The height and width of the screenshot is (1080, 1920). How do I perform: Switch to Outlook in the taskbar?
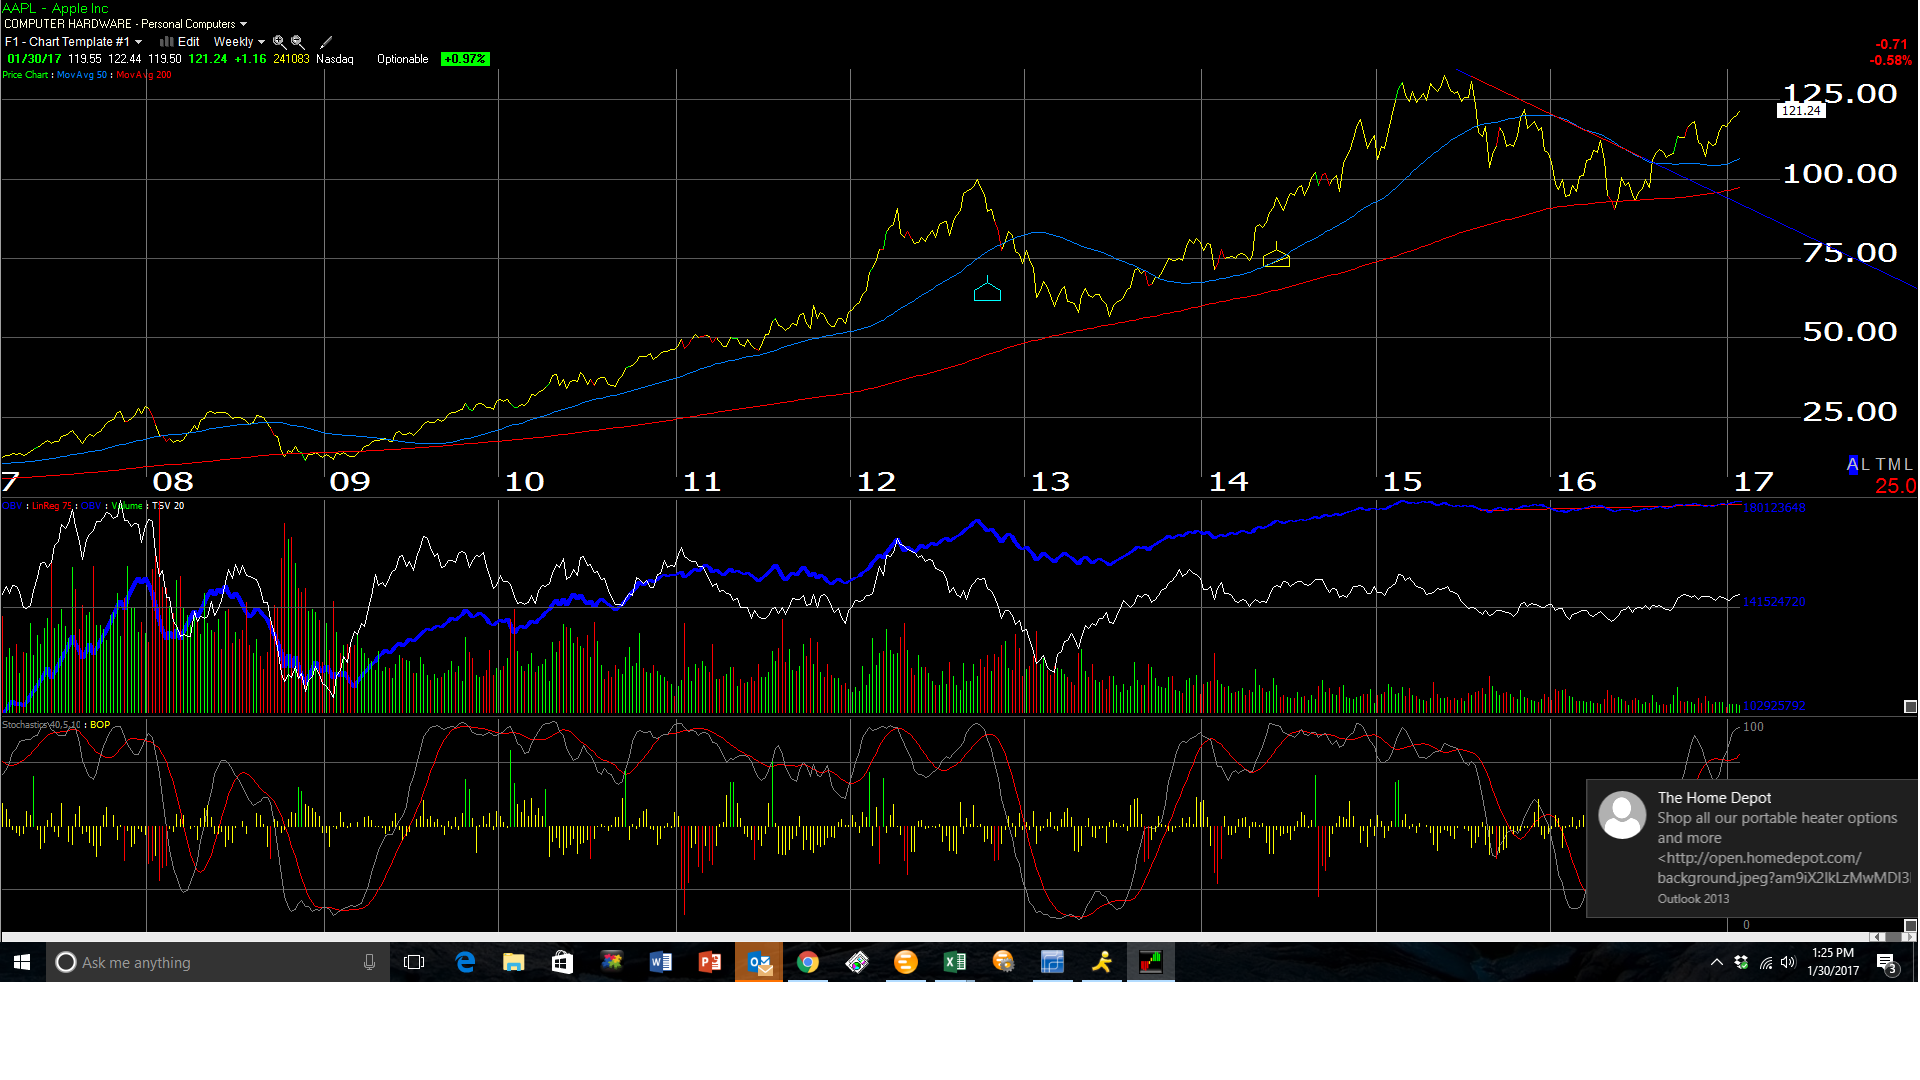click(759, 962)
